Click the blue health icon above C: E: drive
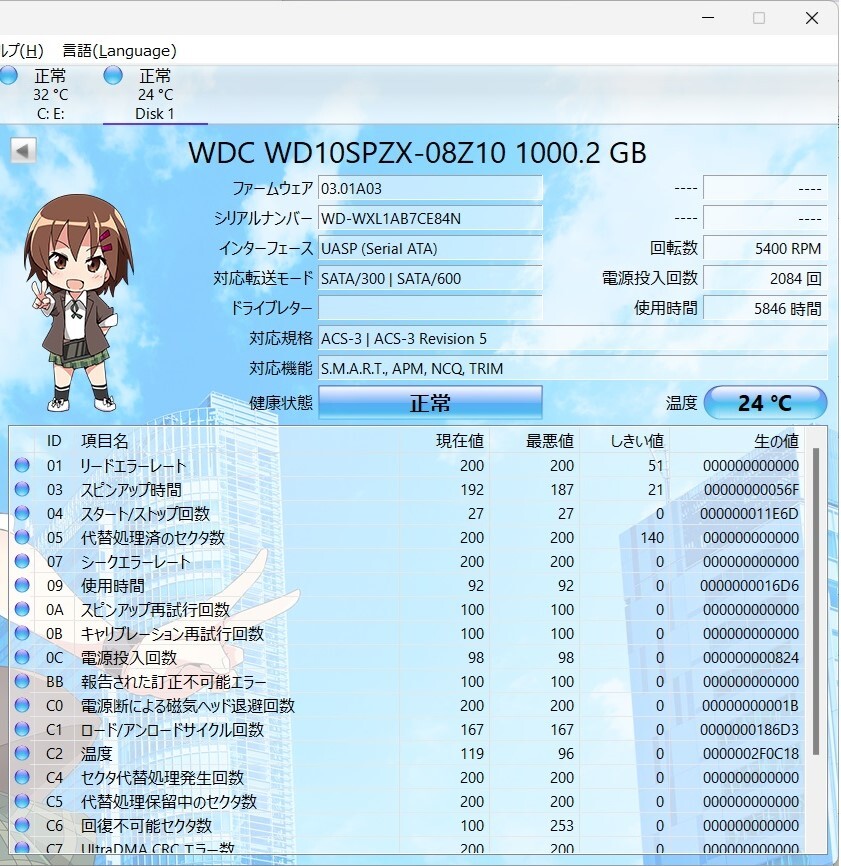Image resolution: width=841 pixels, height=866 pixels. click(10, 74)
